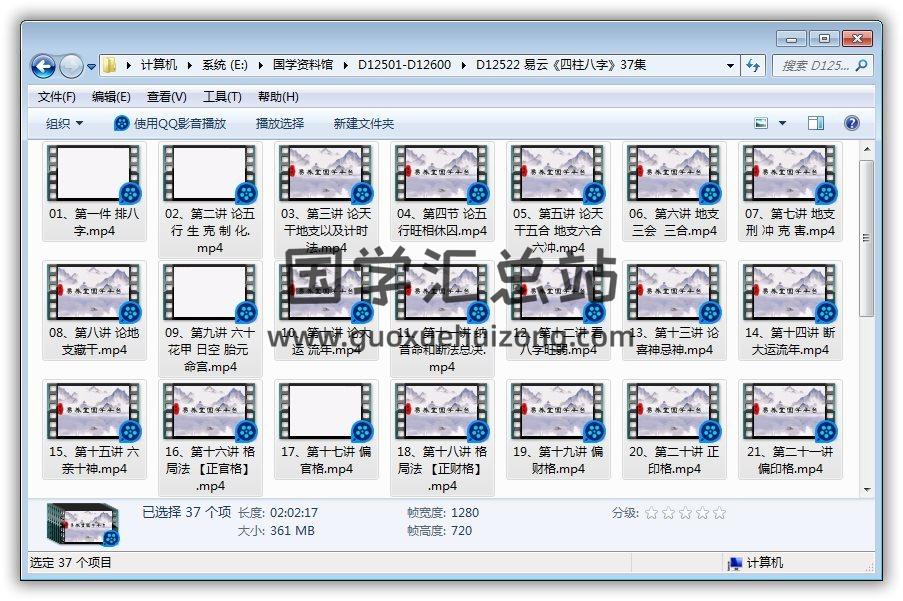Select file 14、第十四讲 断大运流年.mp4
Viewport: 903px width, 601px height.
click(x=790, y=311)
